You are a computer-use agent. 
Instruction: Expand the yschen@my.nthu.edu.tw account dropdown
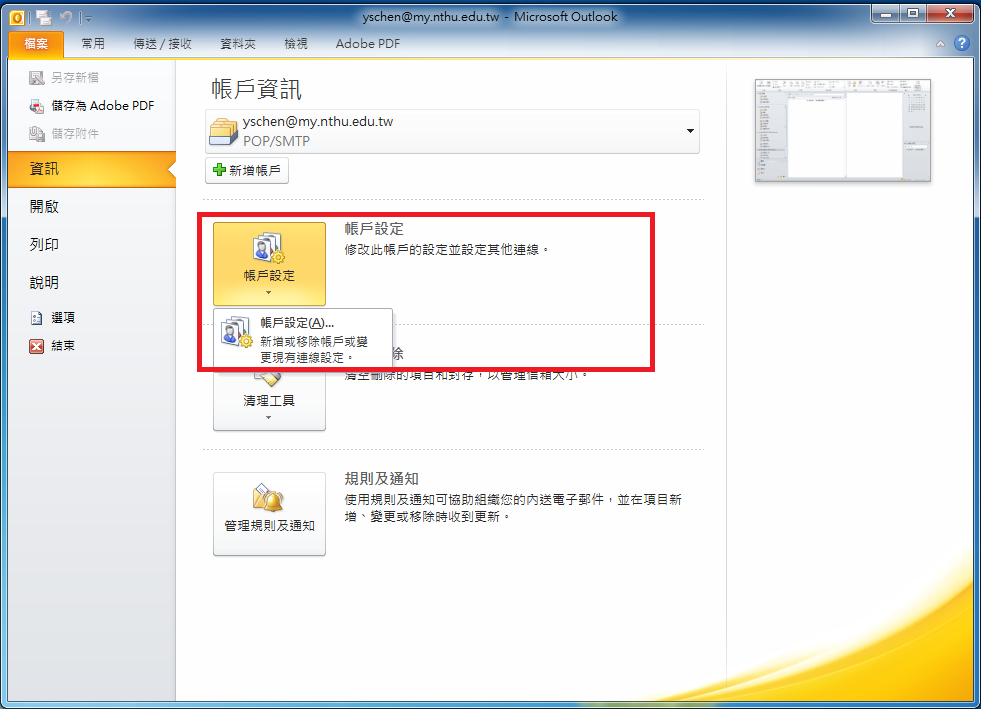[x=689, y=131]
